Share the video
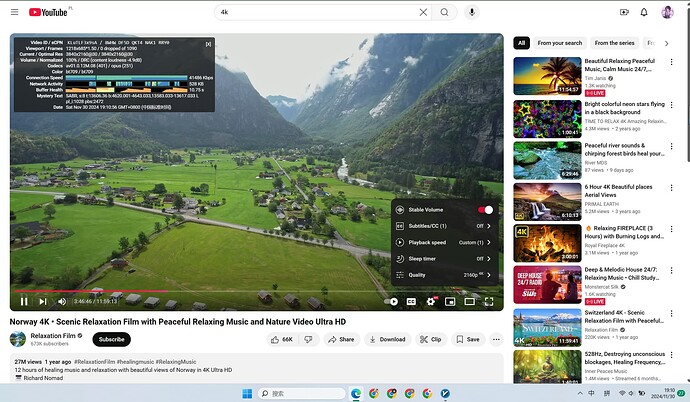This screenshot has height=402, width=690. (x=341, y=340)
